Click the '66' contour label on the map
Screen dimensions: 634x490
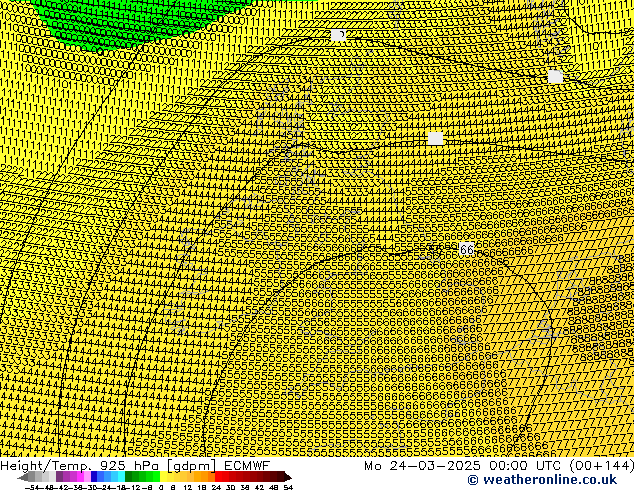(467, 249)
